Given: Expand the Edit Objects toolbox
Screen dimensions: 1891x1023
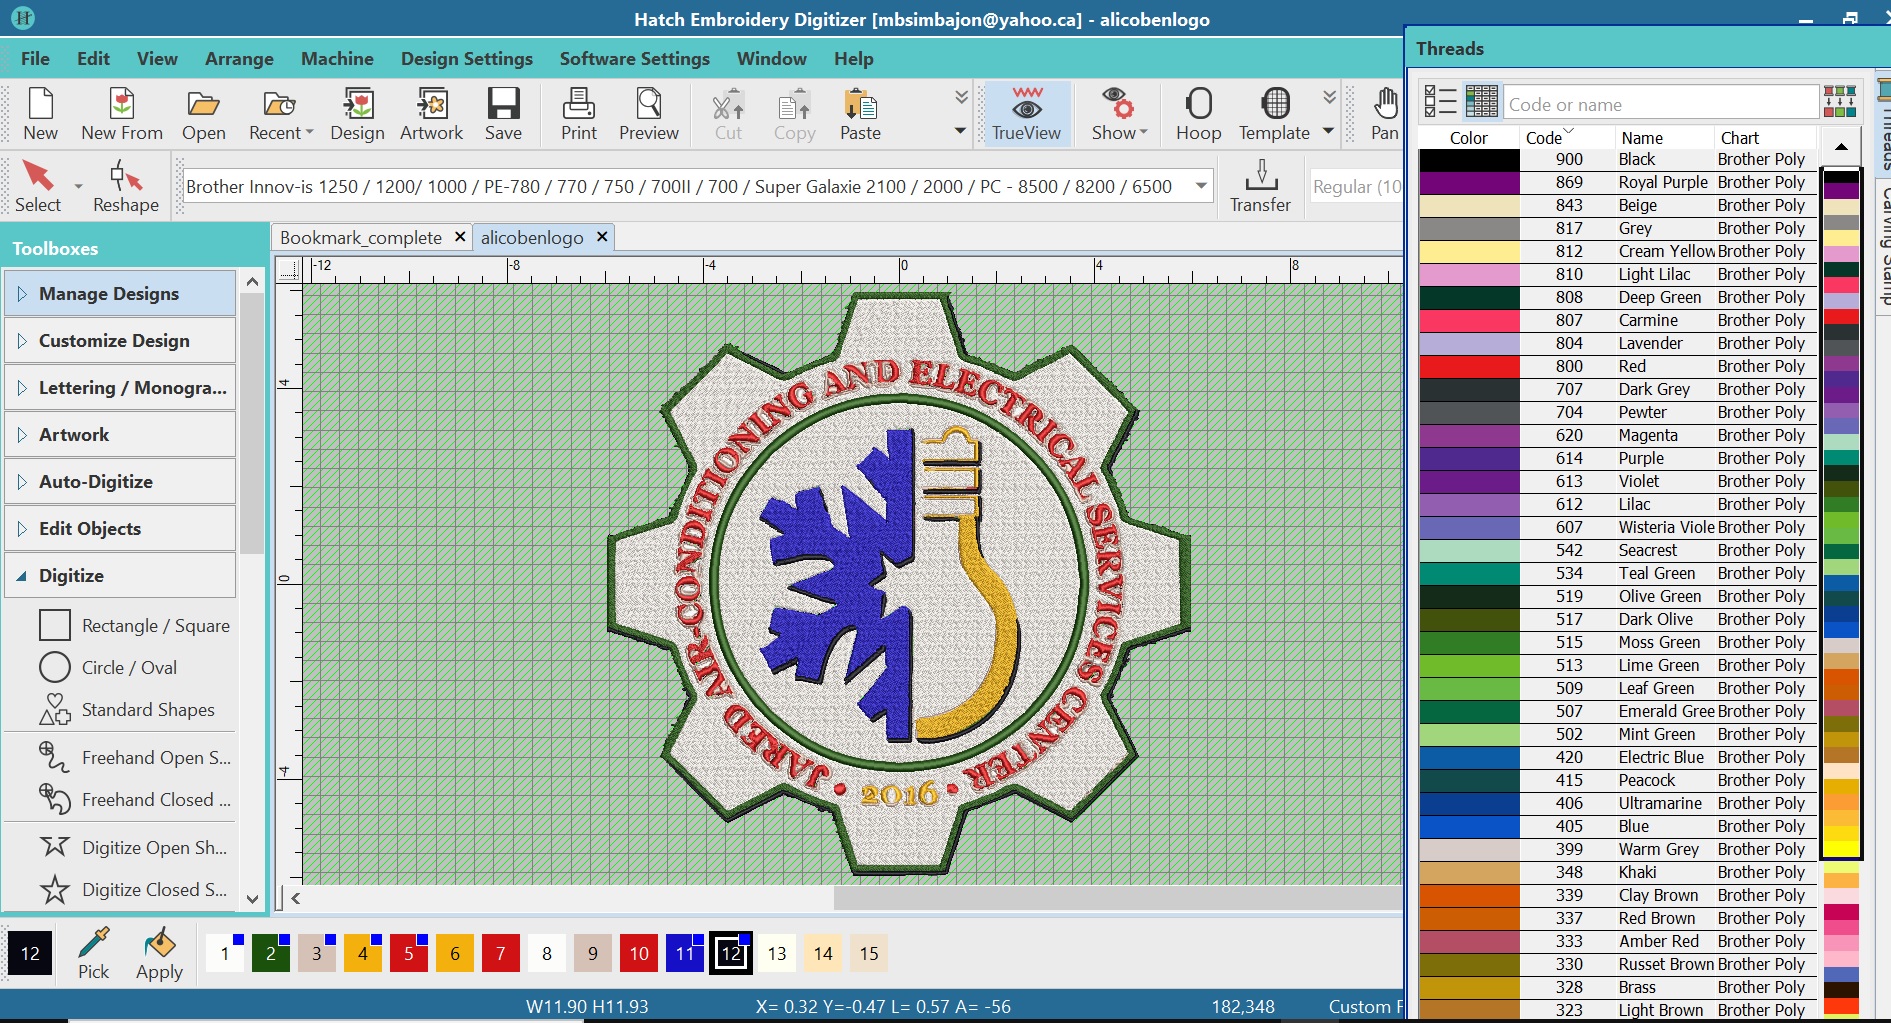Looking at the screenshot, I should pyautogui.click(x=120, y=529).
